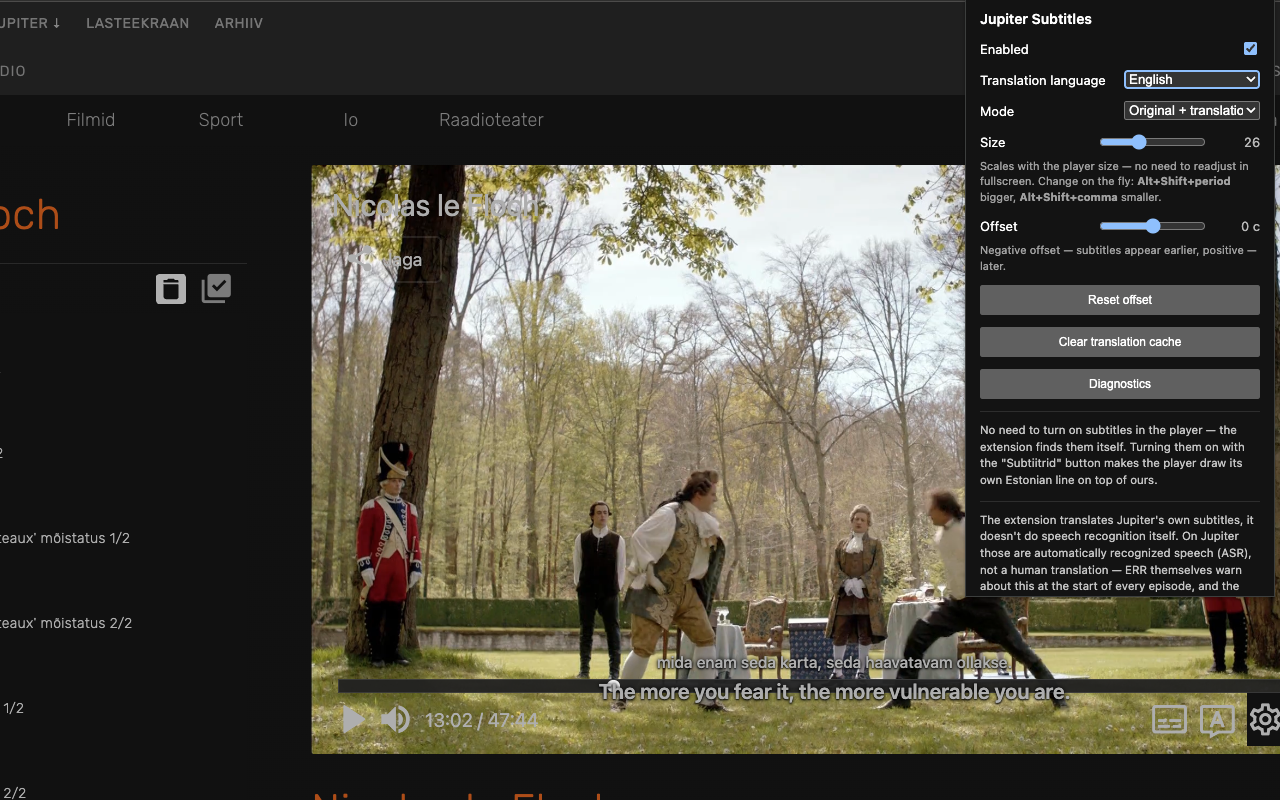The image size is (1280, 800).
Task: Open Diagnostics in the subtitles panel
Action: point(1120,384)
